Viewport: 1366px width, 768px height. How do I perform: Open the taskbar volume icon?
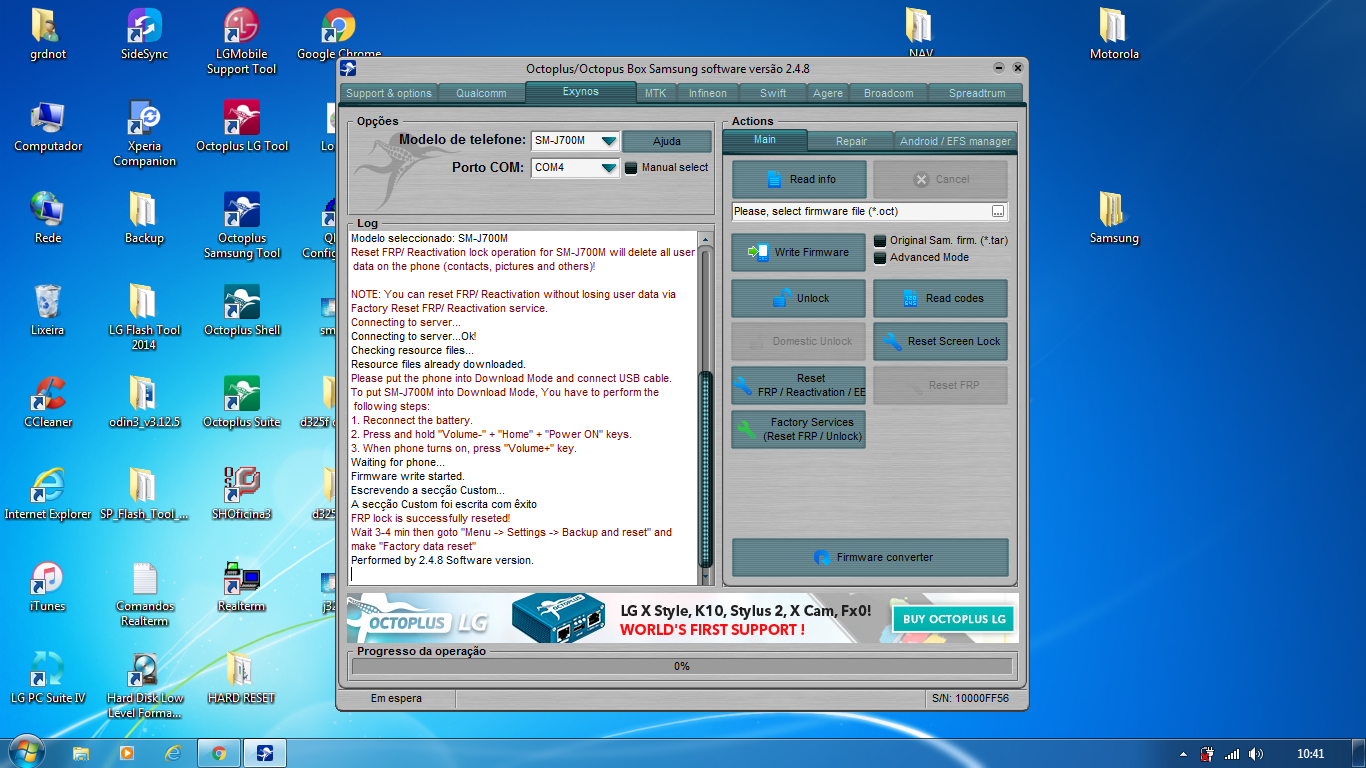click(x=1256, y=754)
